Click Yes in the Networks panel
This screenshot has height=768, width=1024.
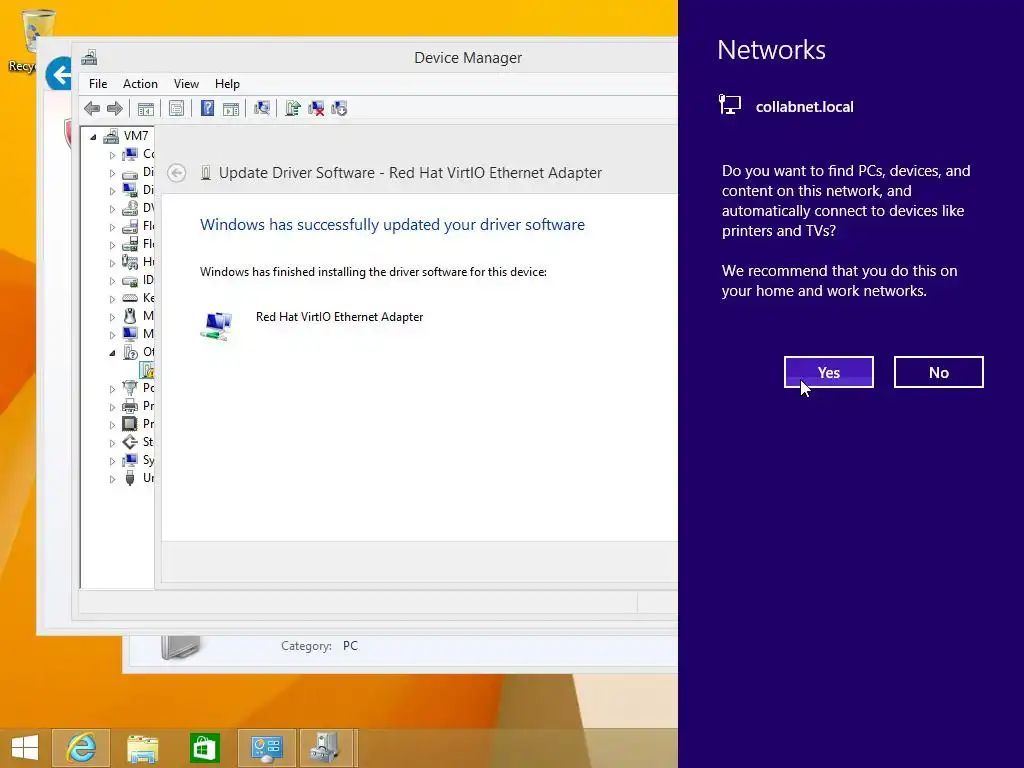click(x=828, y=372)
